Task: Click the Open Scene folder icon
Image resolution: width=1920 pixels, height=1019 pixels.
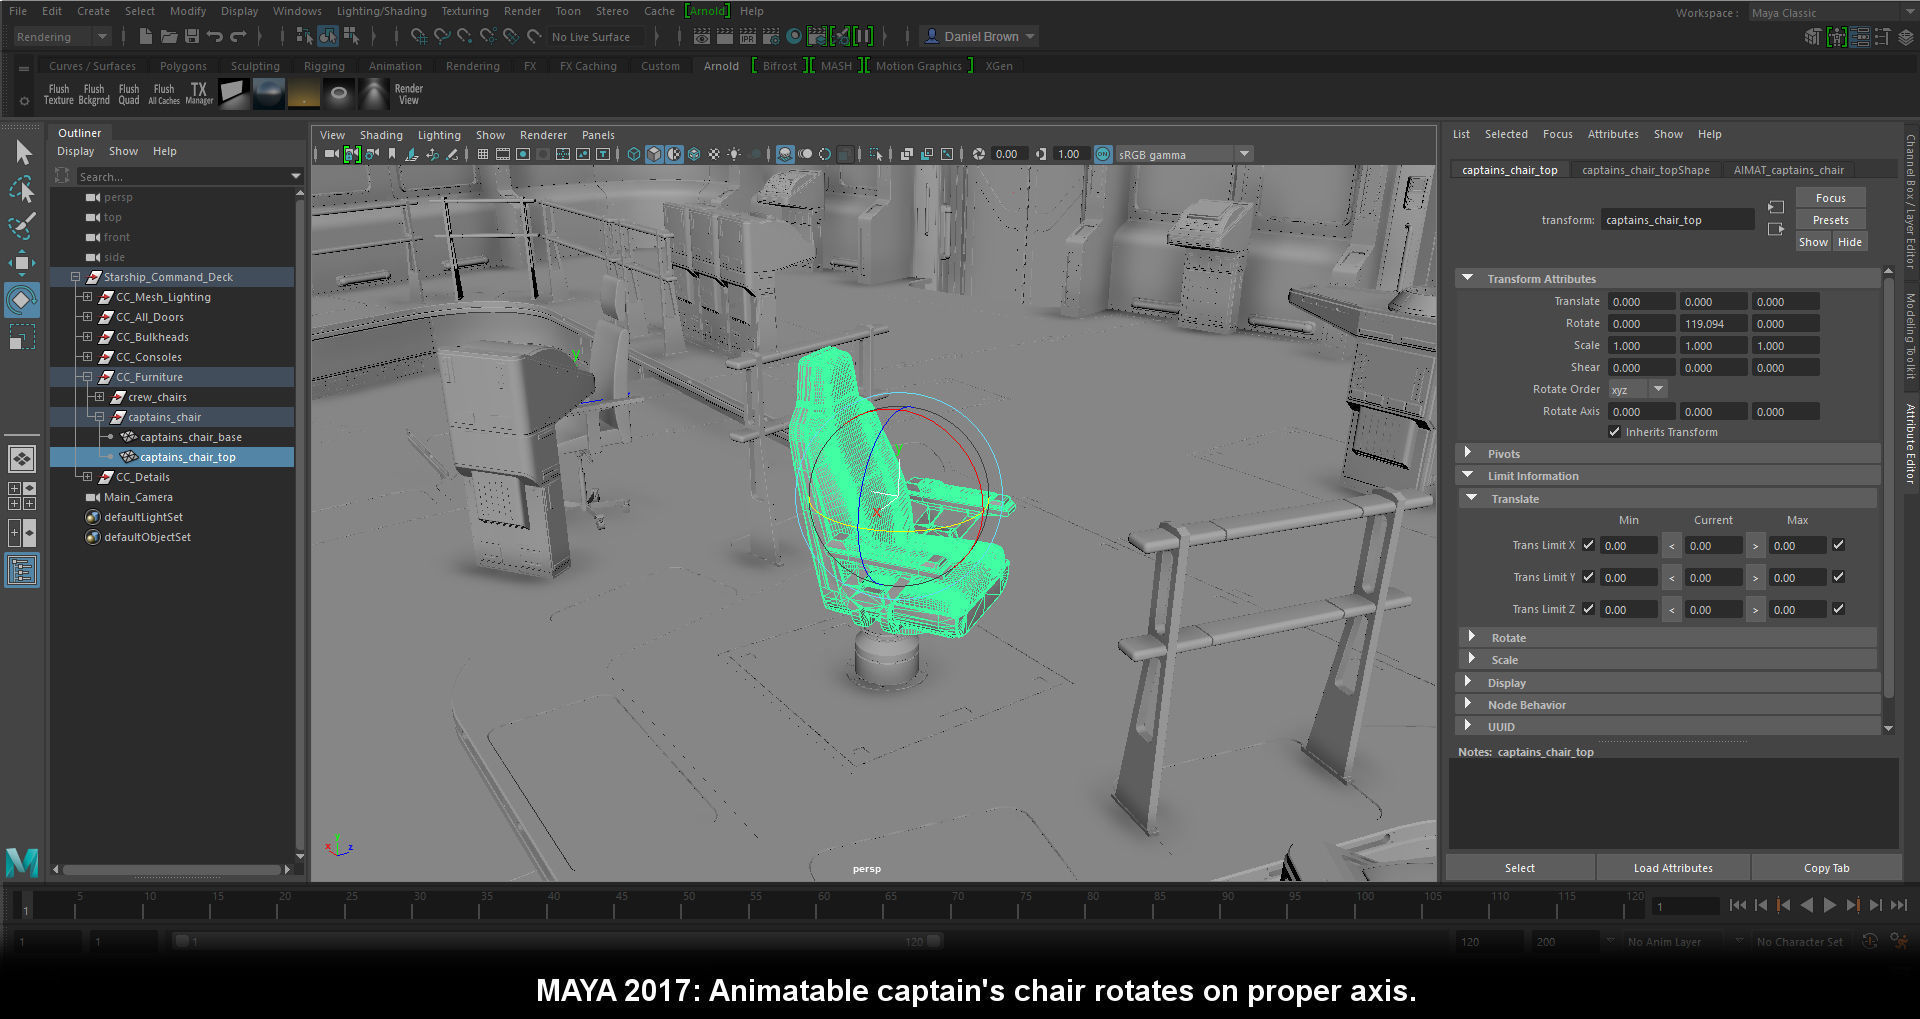Action: click(x=169, y=37)
